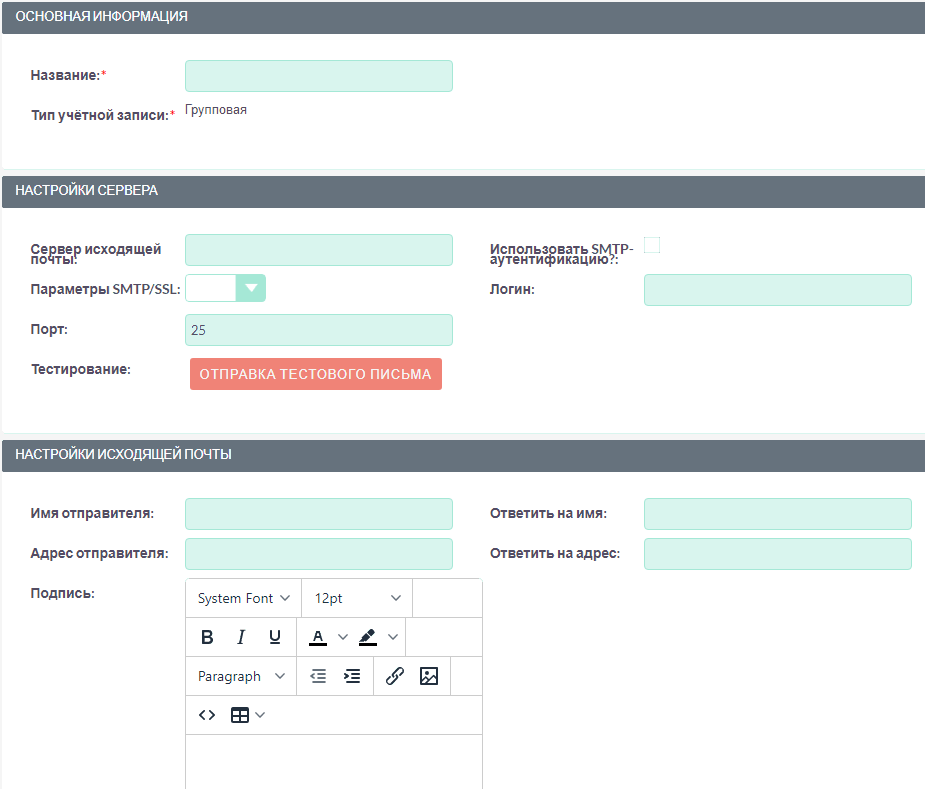Click the ОТПРАВКА ТЕСТОВОГО ПИСЬМА button
Viewport: 925px width, 789px height.
pos(316,374)
